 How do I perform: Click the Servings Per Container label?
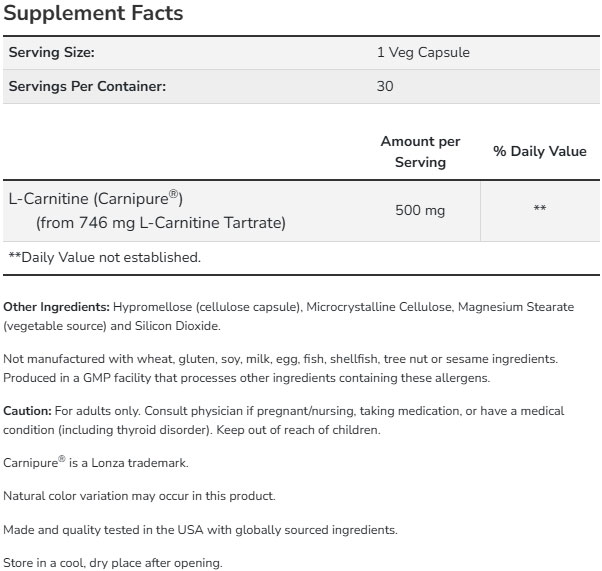(x=87, y=86)
